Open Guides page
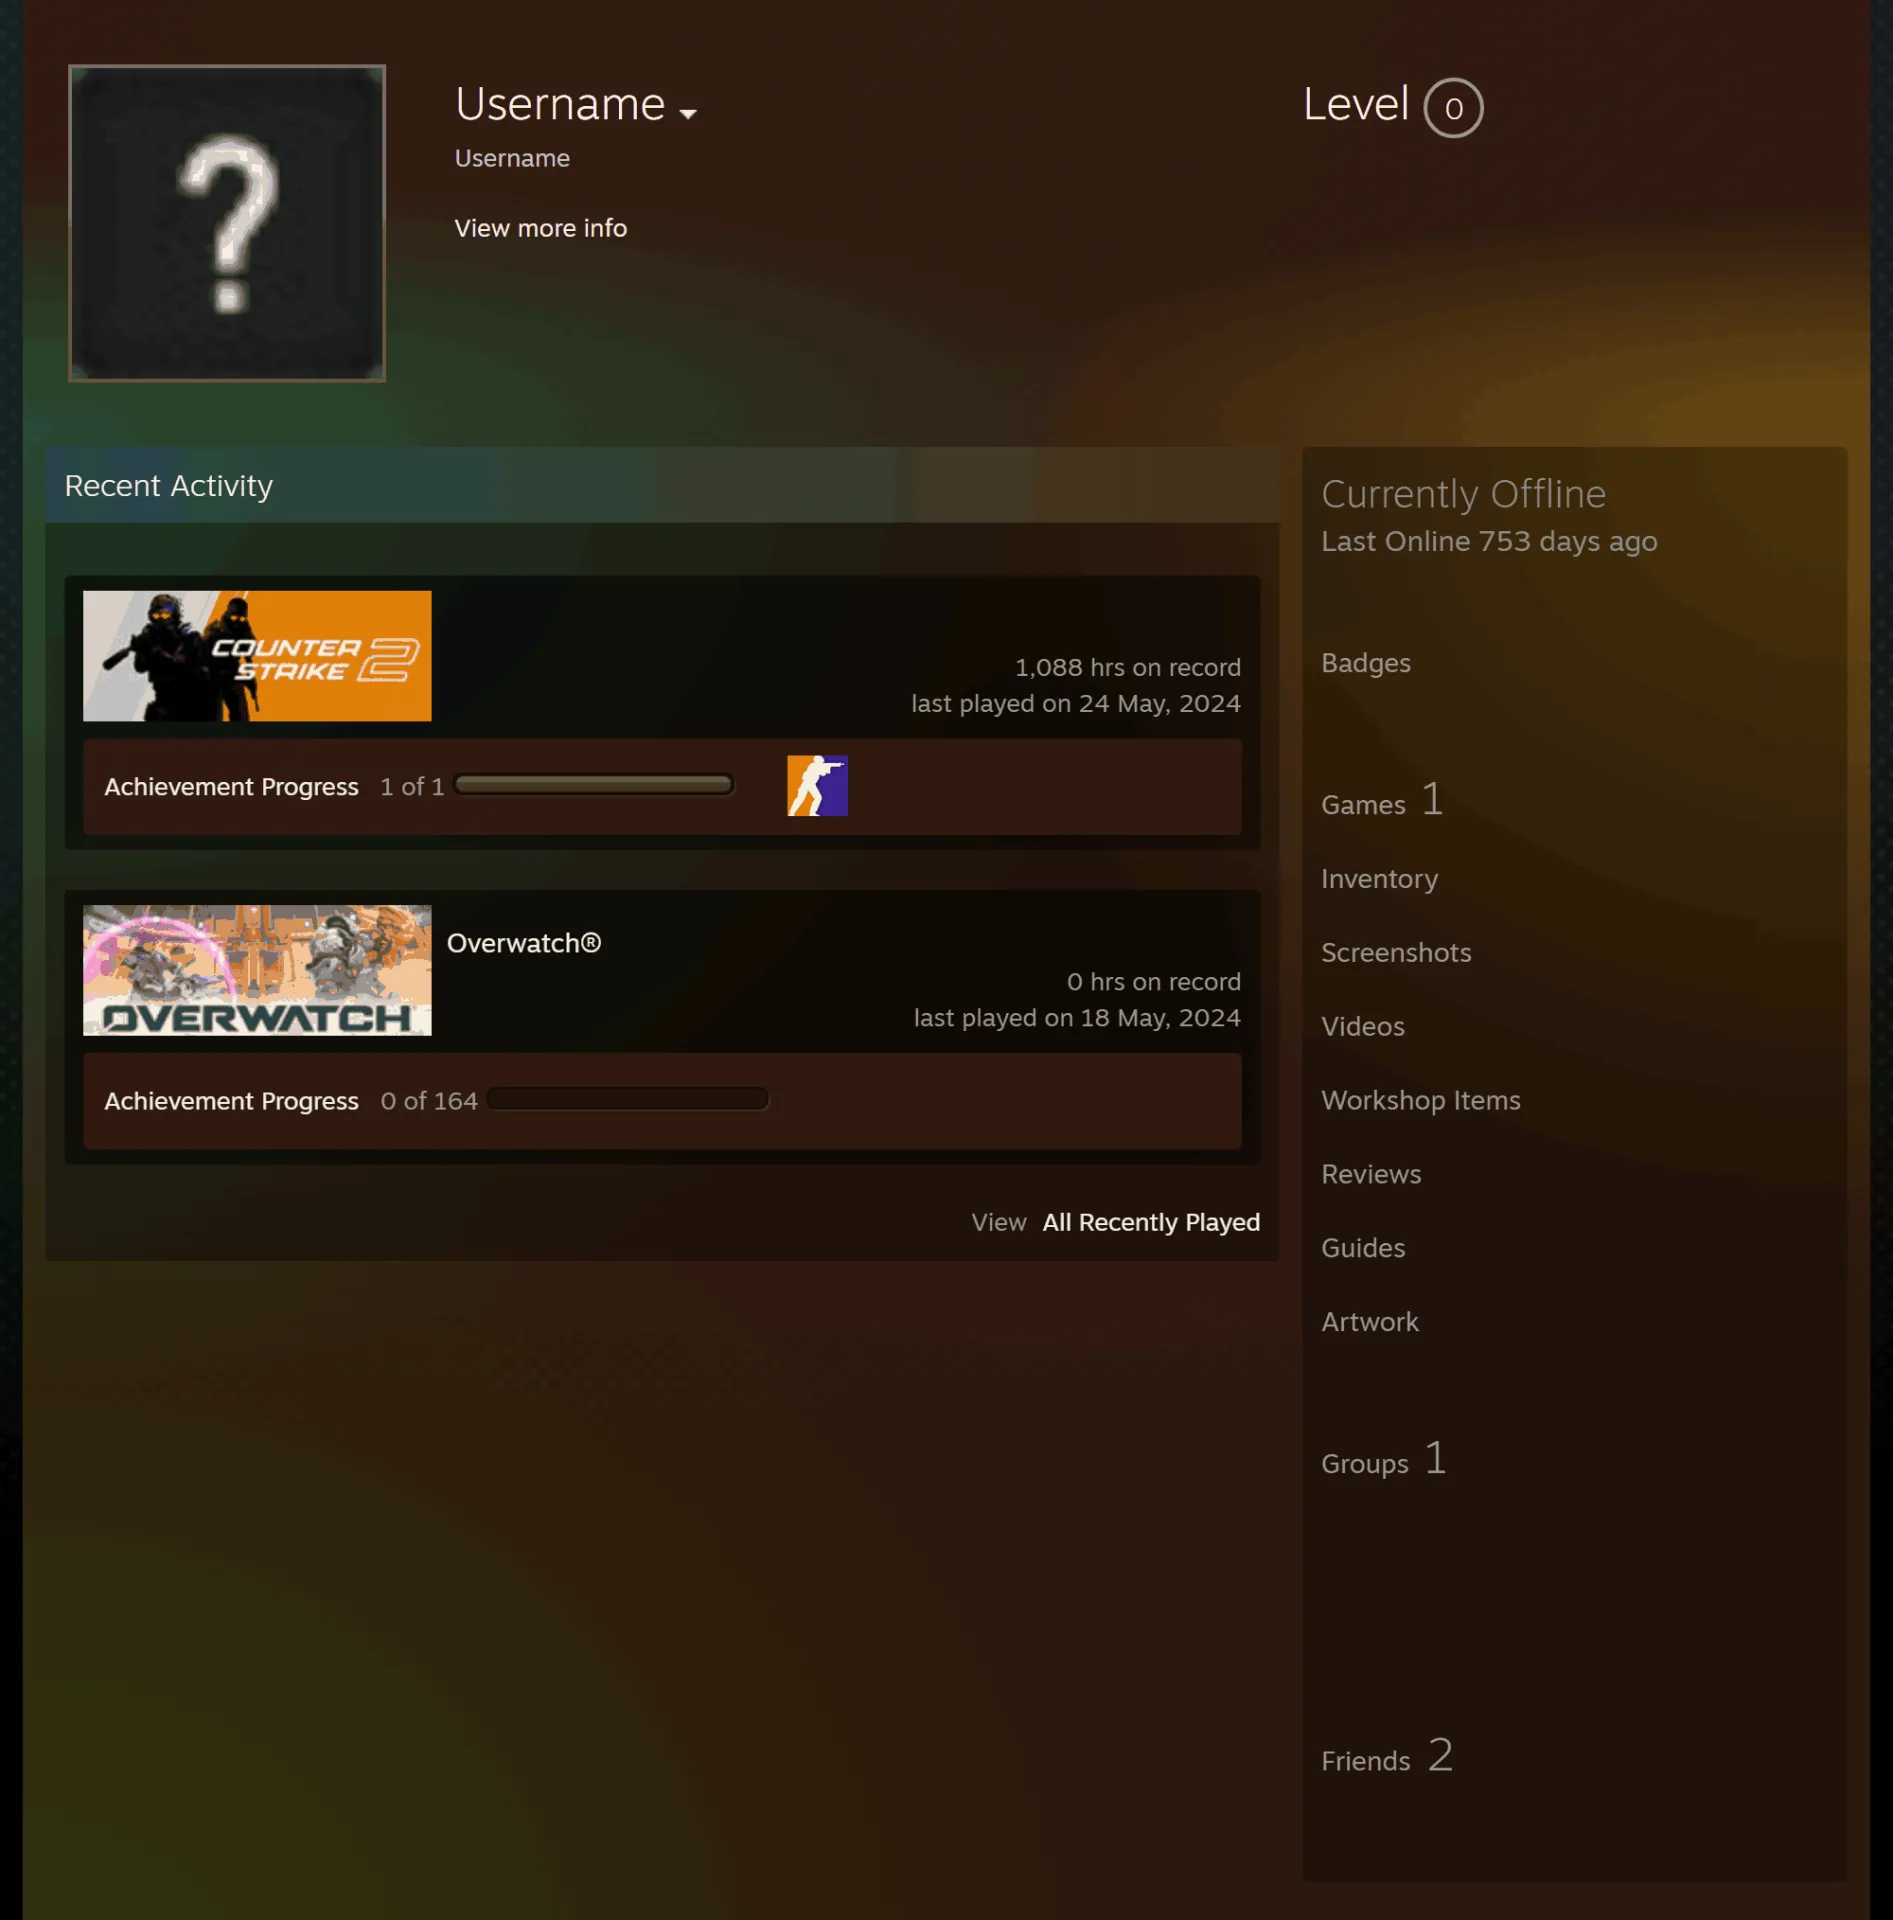The width and height of the screenshot is (1893, 1920). (1362, 1248)
